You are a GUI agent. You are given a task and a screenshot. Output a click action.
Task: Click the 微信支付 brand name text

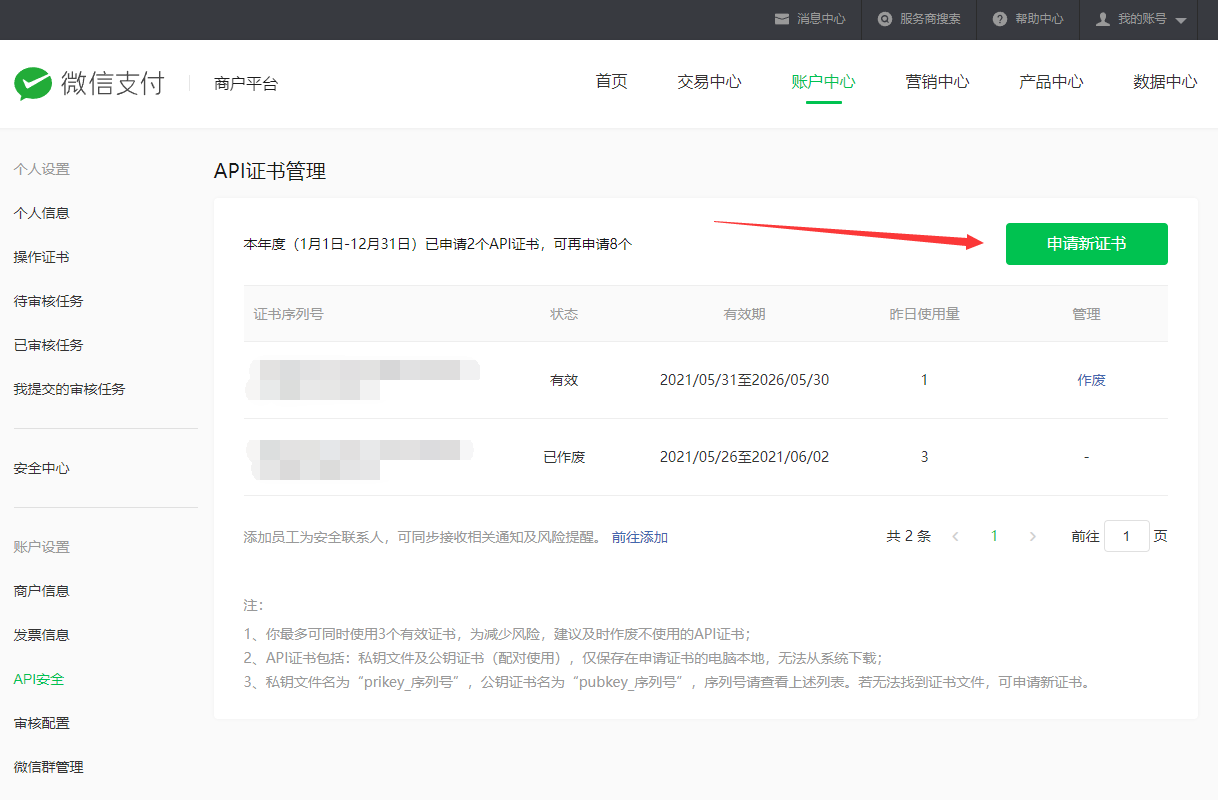112,83
